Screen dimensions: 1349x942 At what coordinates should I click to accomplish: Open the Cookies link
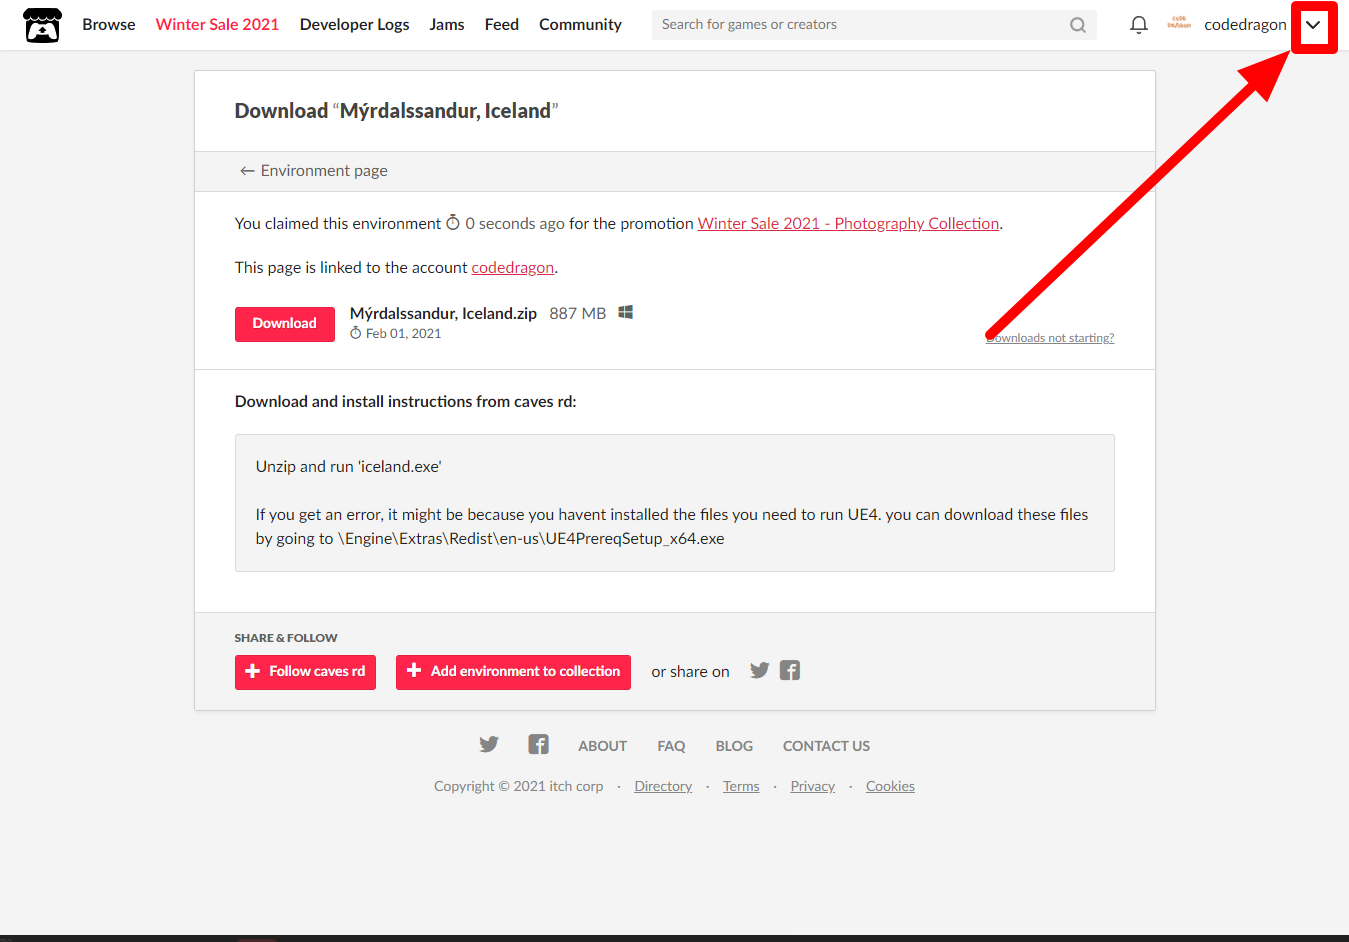tap(890, 787)
